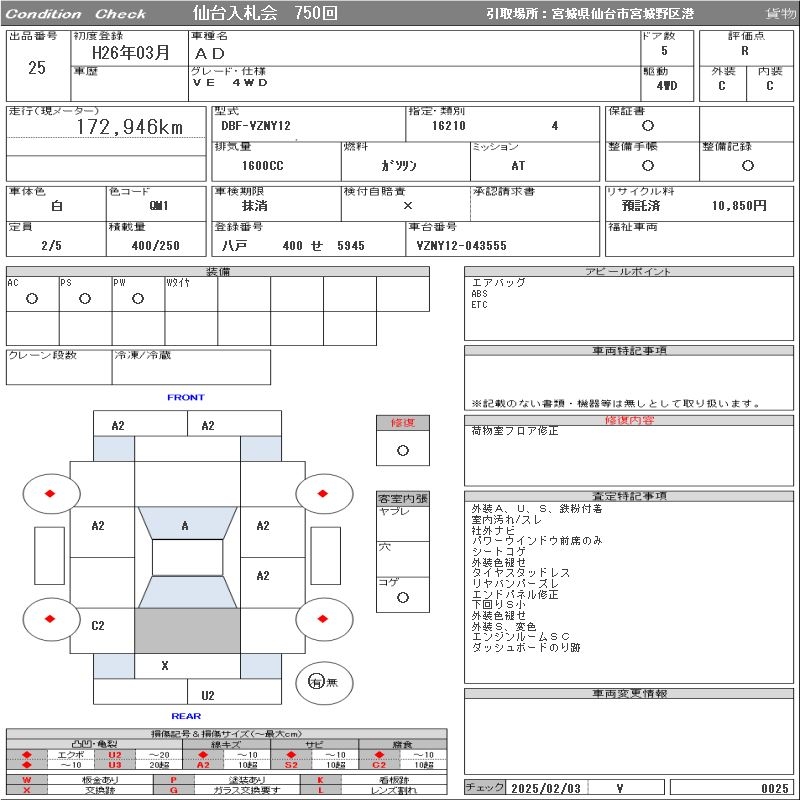The height and width of the screenshot is (800, 800).
Task: Click the chassis number VZNY12-043555
Action: (x=462, y=246)
